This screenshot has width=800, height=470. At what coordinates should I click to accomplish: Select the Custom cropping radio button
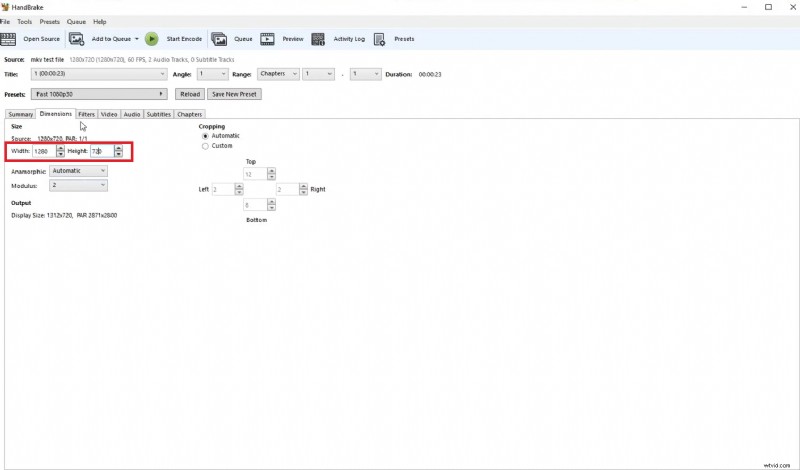coord(205,146)
